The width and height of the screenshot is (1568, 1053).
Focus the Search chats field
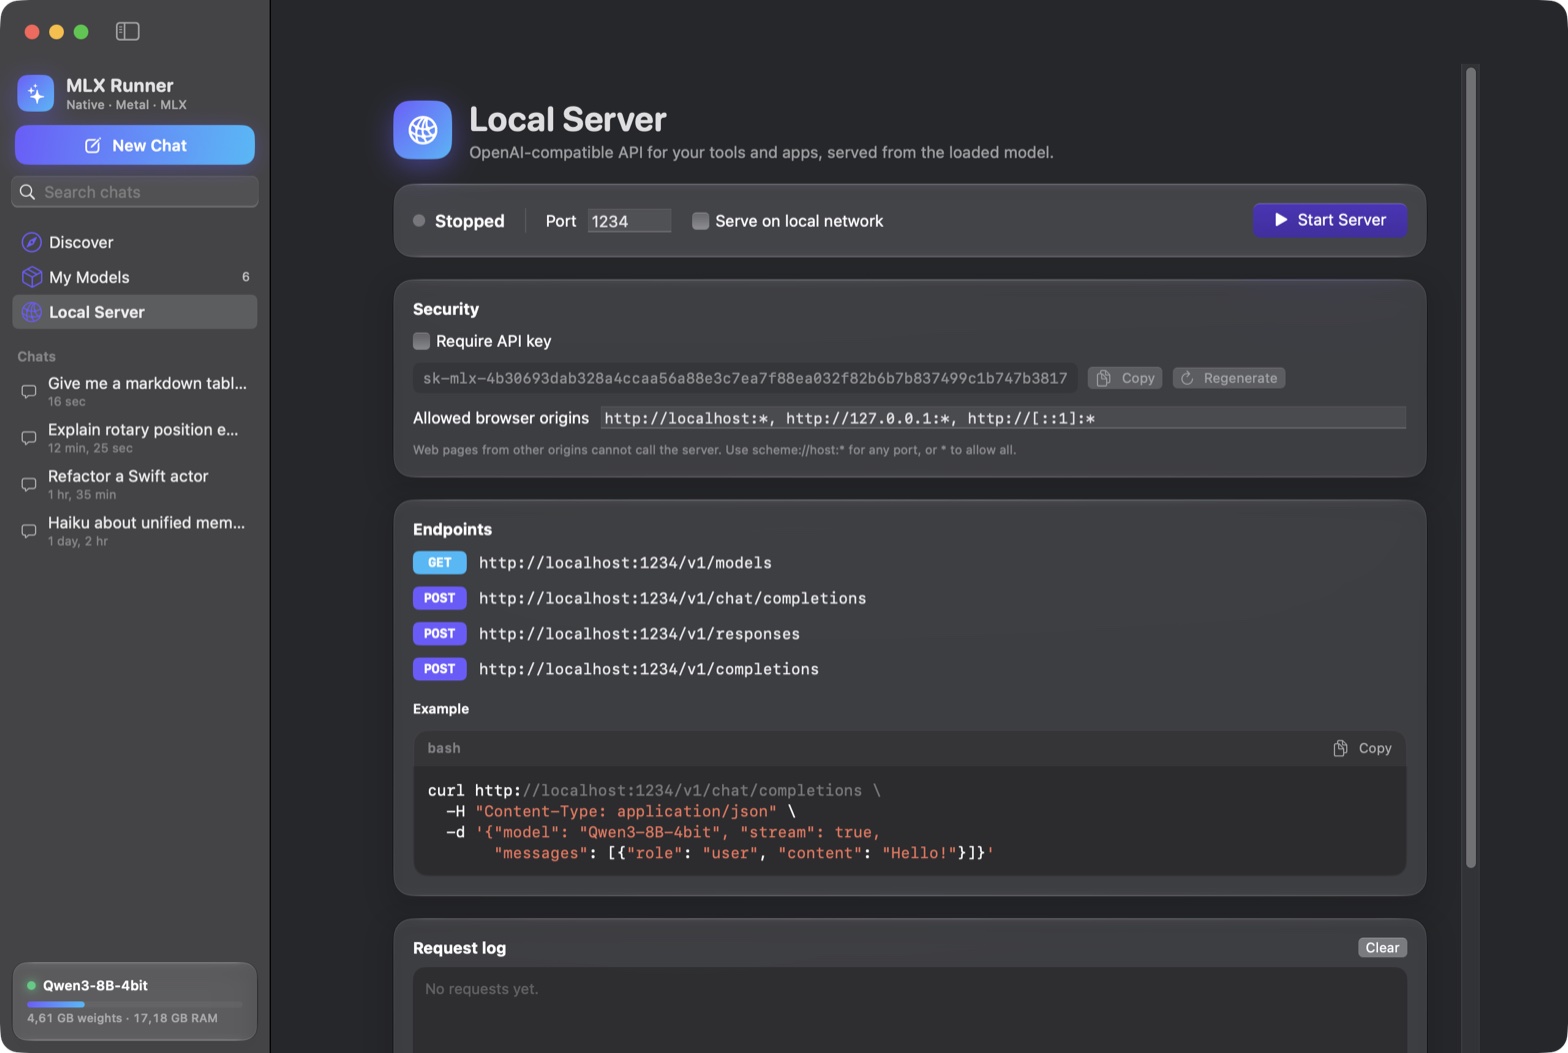tap(135, 192)
